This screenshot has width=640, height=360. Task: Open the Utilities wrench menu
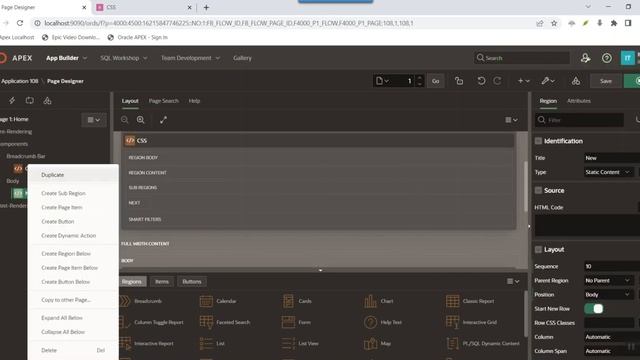tap(548, 81)
